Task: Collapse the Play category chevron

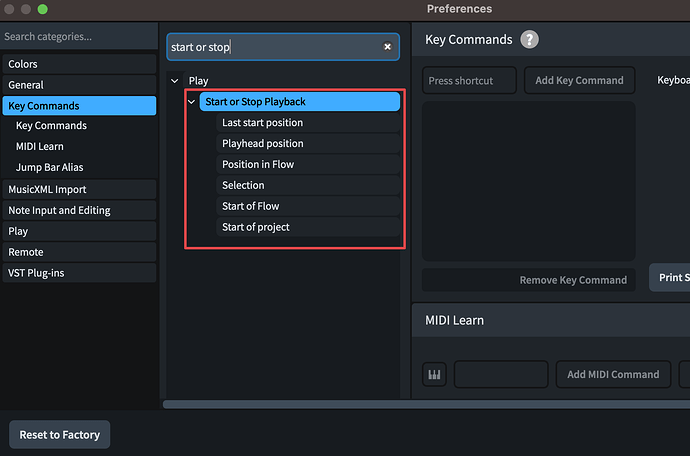Action: [x=175, y=81]
